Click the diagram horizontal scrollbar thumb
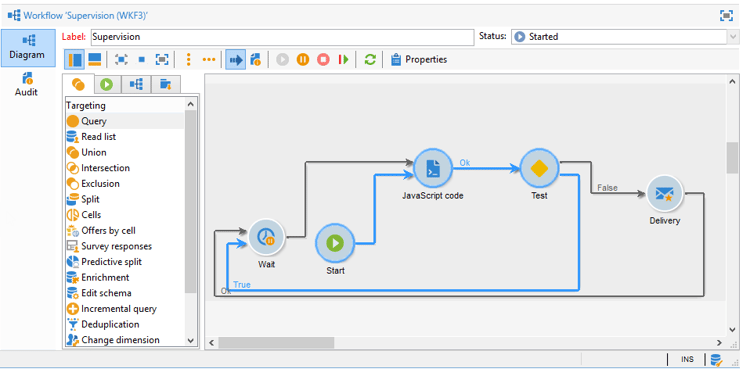750x376 pixels. pyautogui.click(x=276, y=343)
